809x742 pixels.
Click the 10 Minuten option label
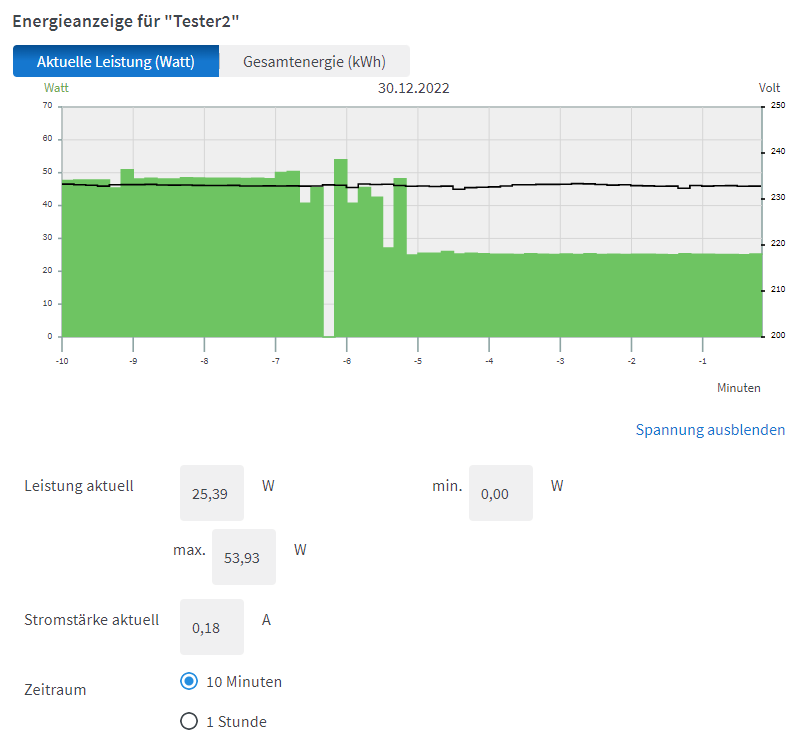(244, 682)
